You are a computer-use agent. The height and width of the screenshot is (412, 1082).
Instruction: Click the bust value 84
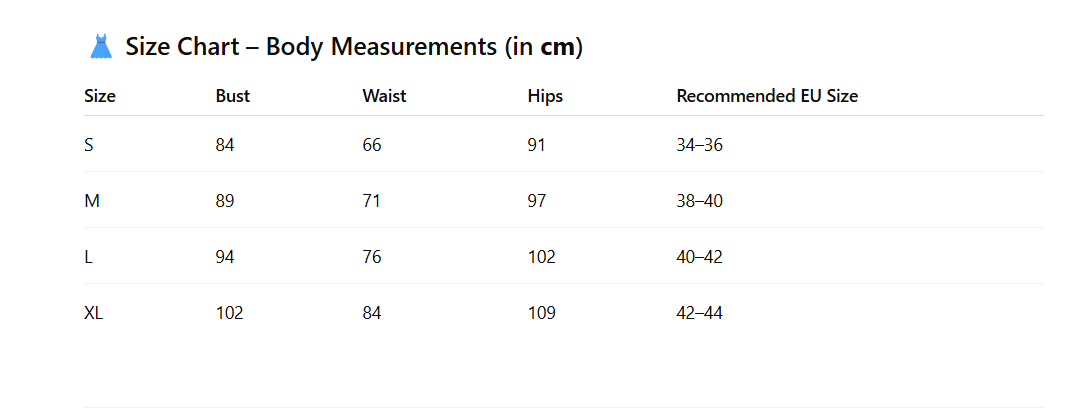[x=225, y=145]
